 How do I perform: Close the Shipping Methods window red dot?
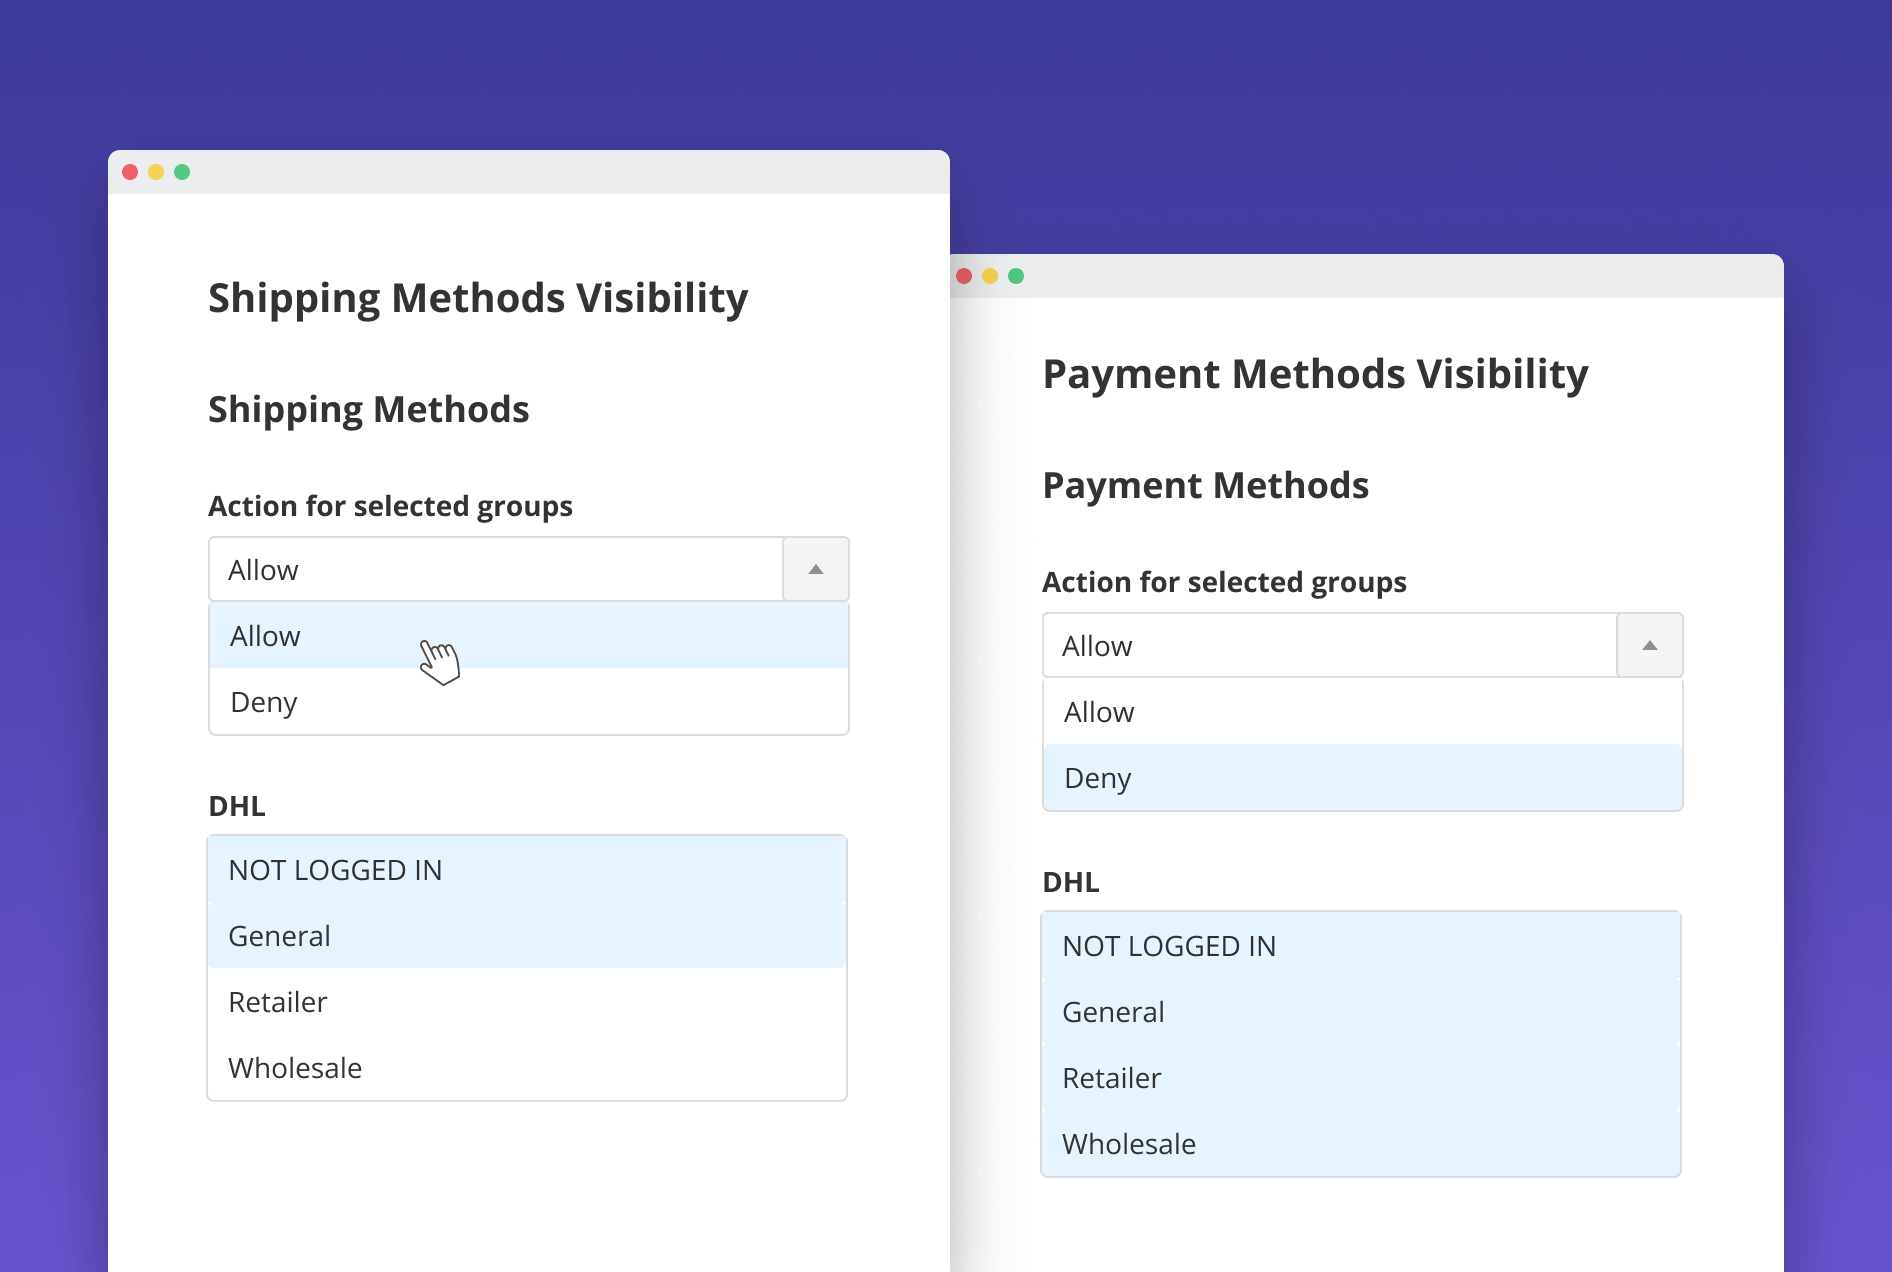[130, 172]
